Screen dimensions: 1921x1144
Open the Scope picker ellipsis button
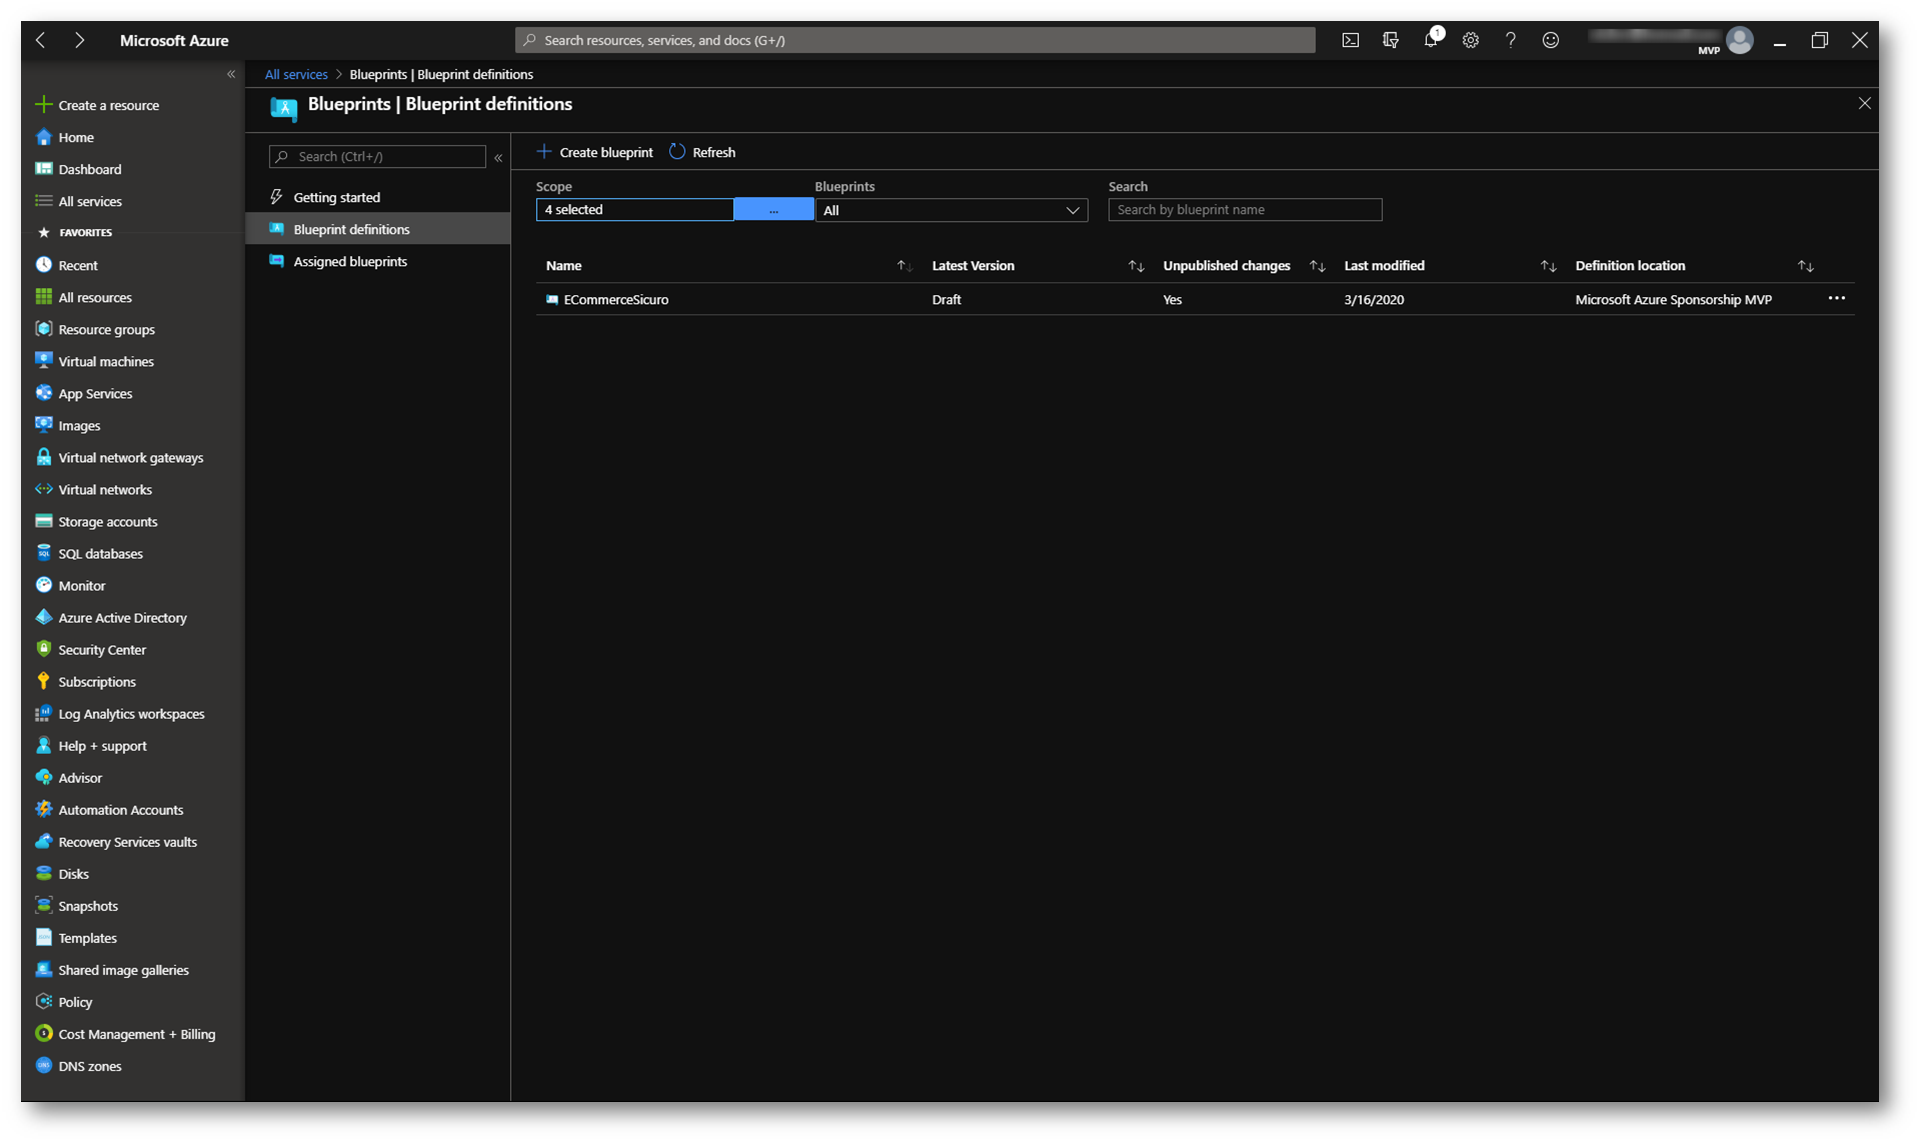pyautogui.click(x=773, y=209)
